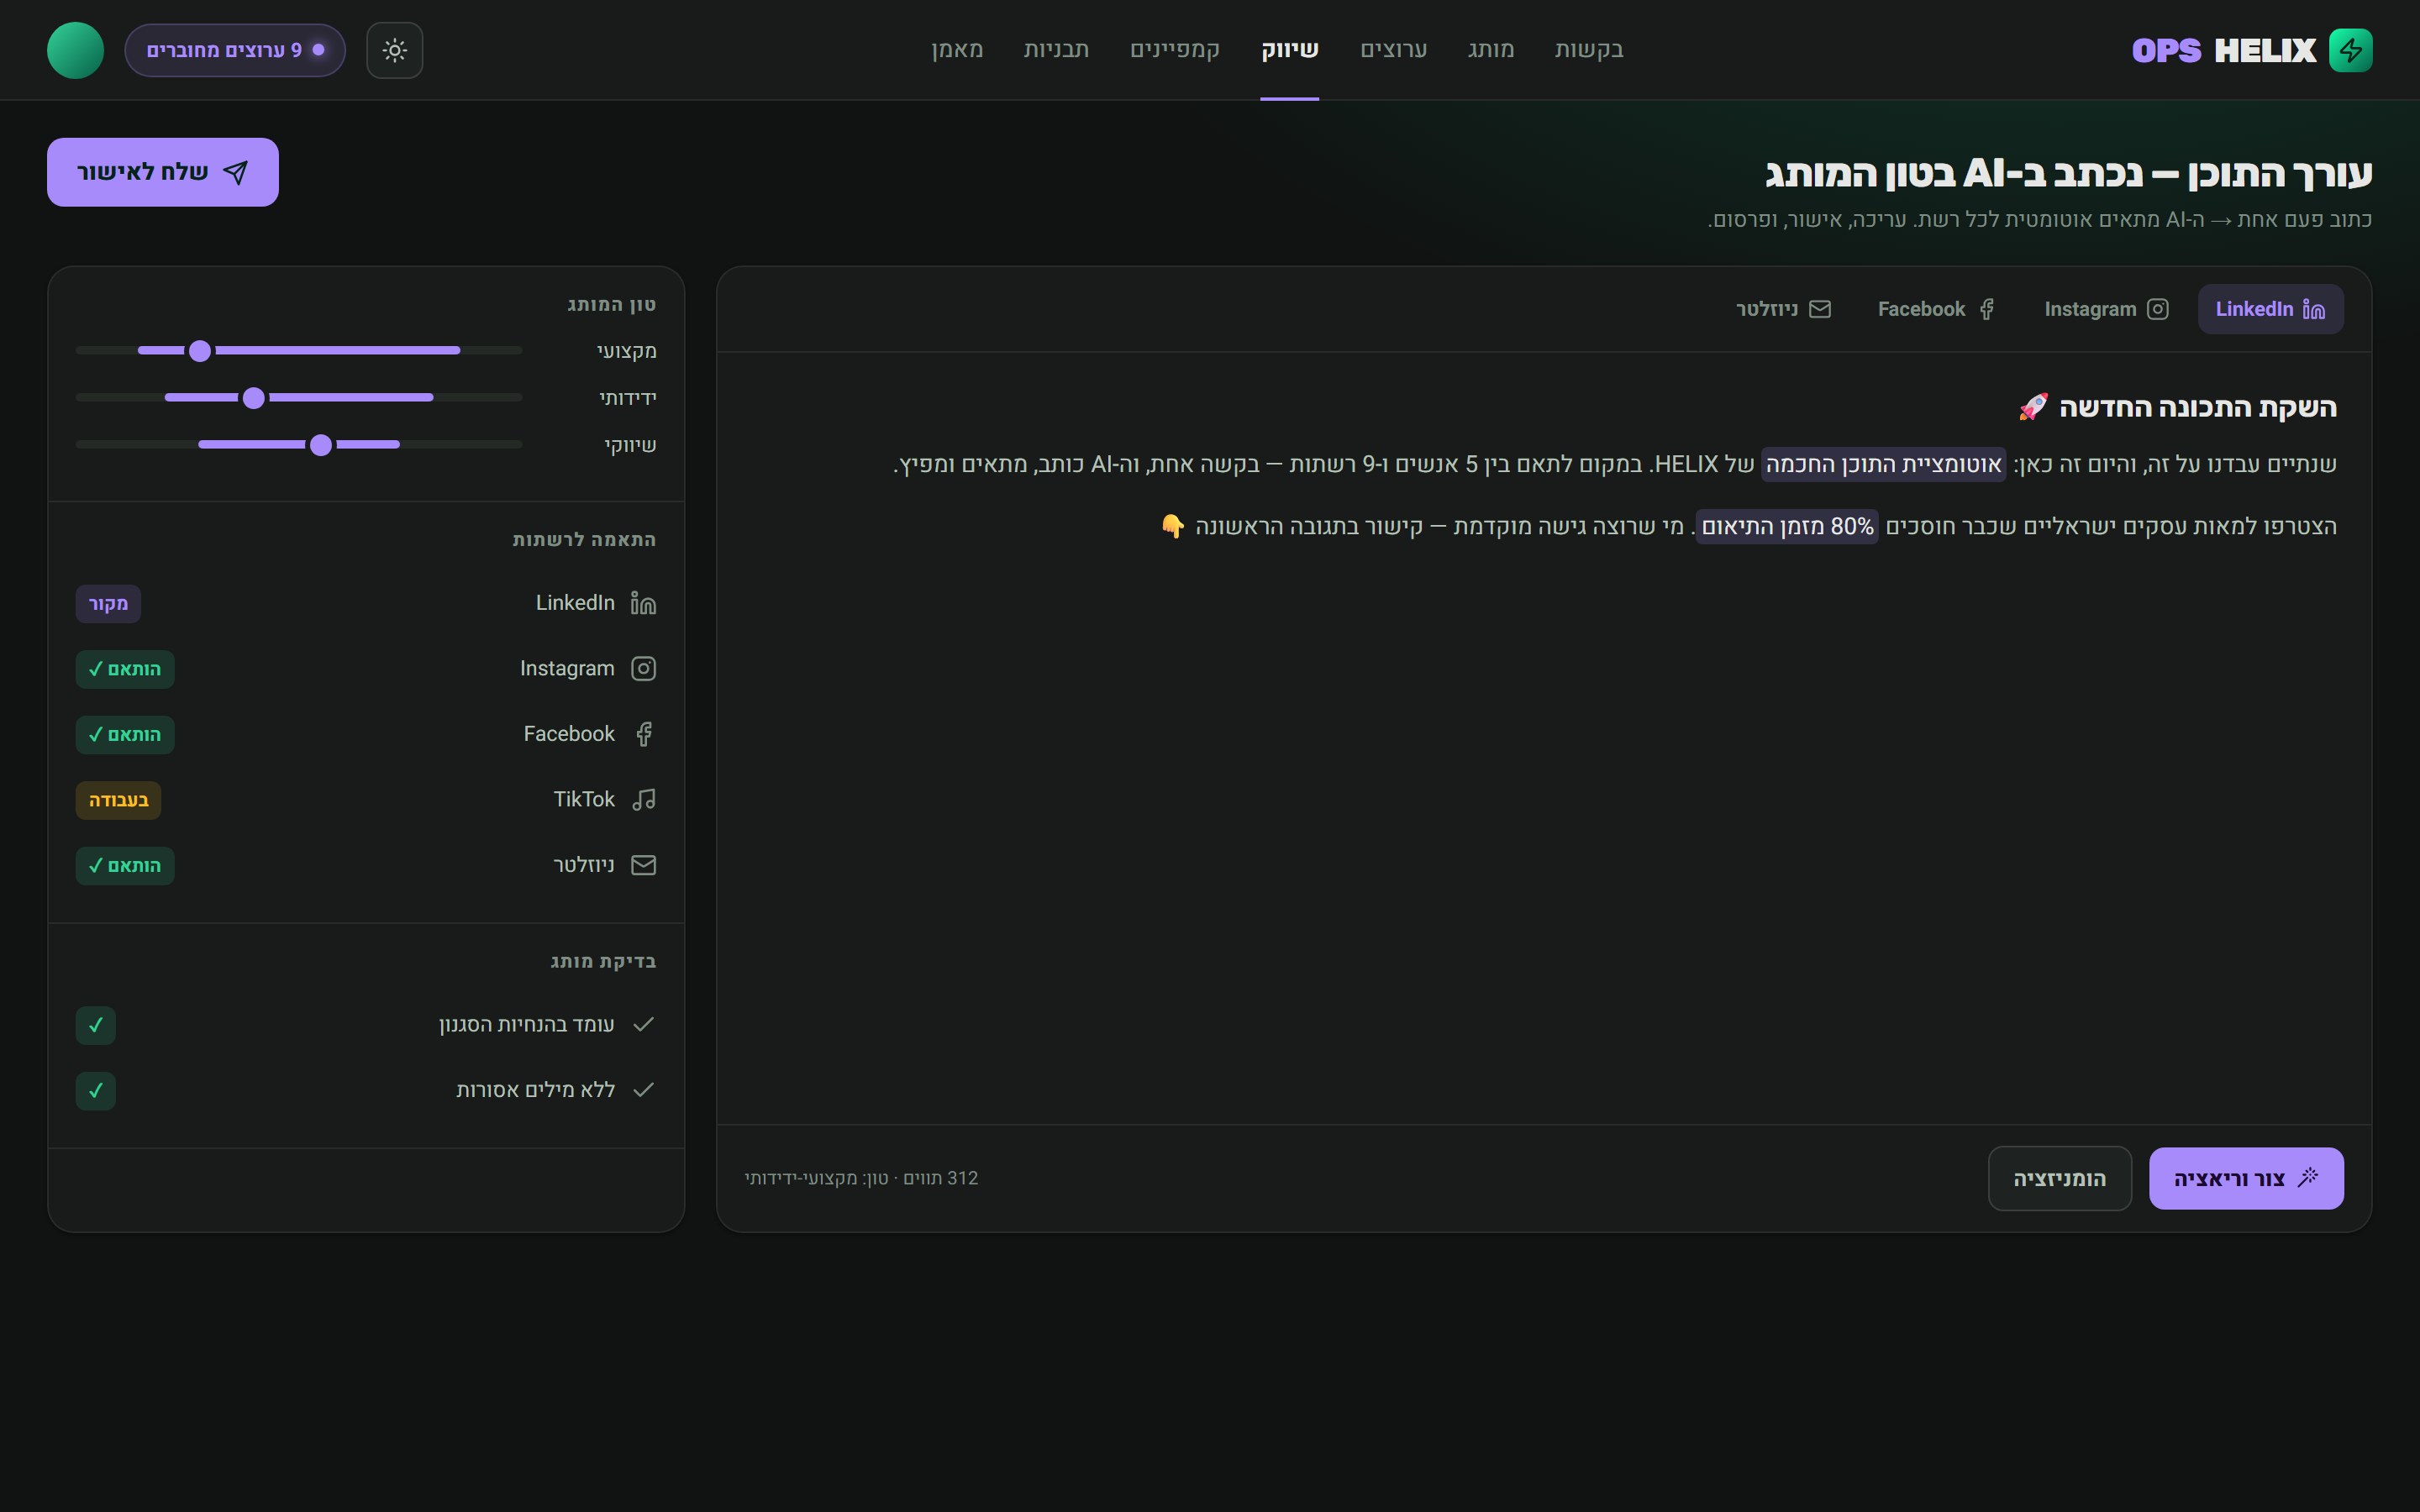Click the מקצועי tone slider handle
Image resolution: width=2420 pixels, height=1512 pixels.
[x=200, y=351]
